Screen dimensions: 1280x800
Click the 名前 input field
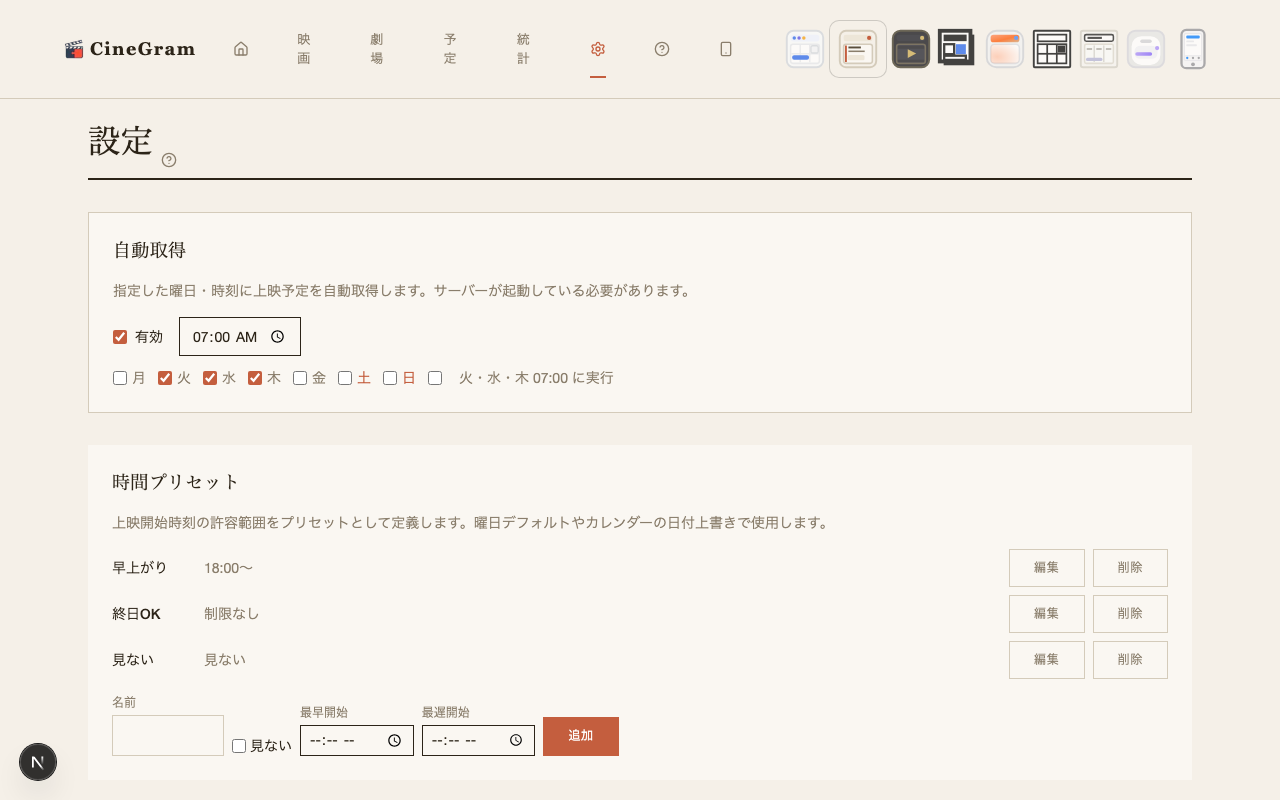pos(167,735)
